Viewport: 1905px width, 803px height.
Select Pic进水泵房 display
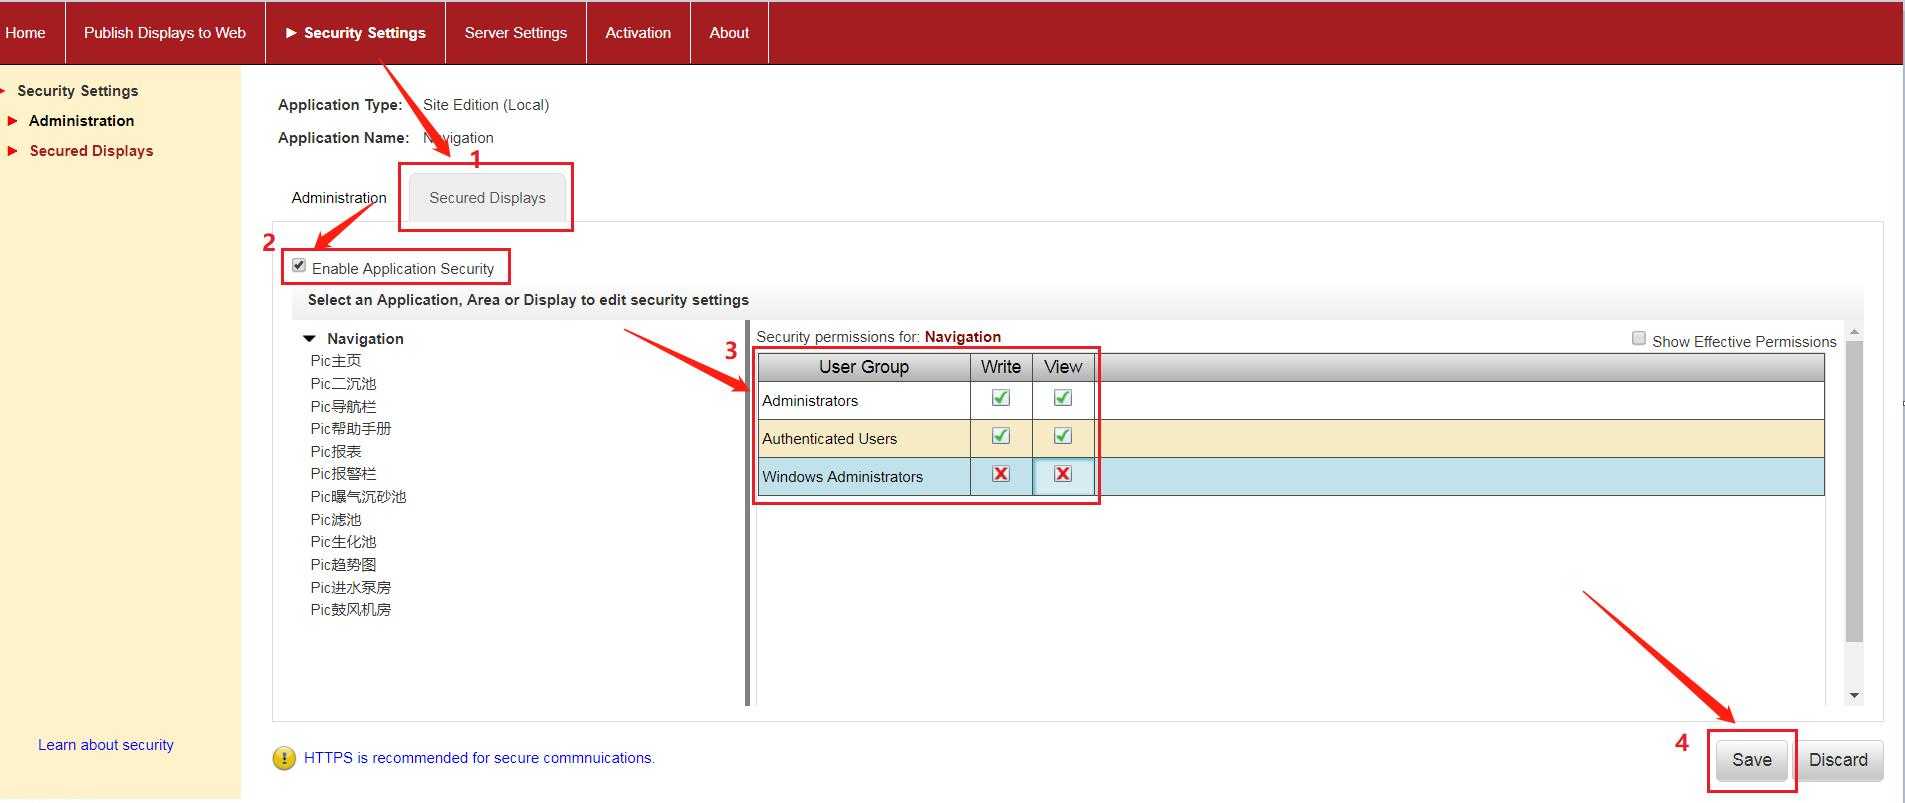click(351, 588)
